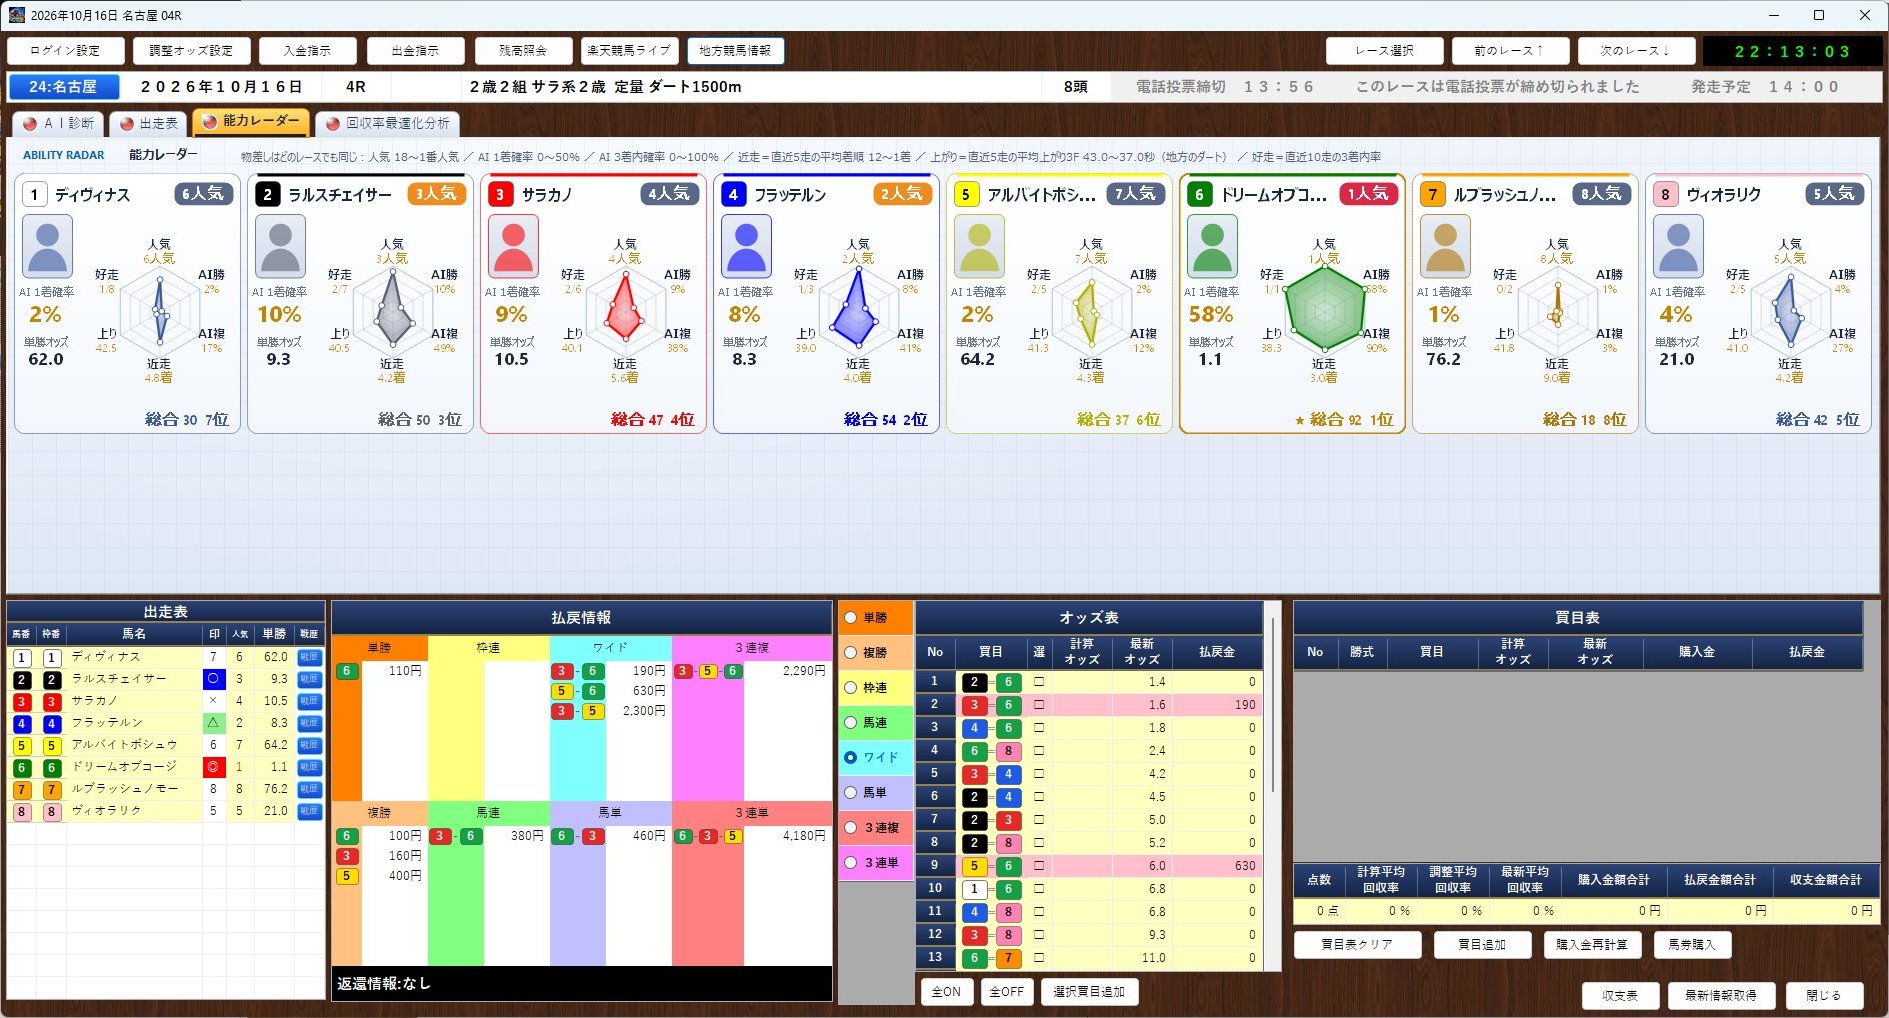Select the 馬連 bet type radio button
The width and height of the screenshot is (1889, 1018).
tap(851, 723)
